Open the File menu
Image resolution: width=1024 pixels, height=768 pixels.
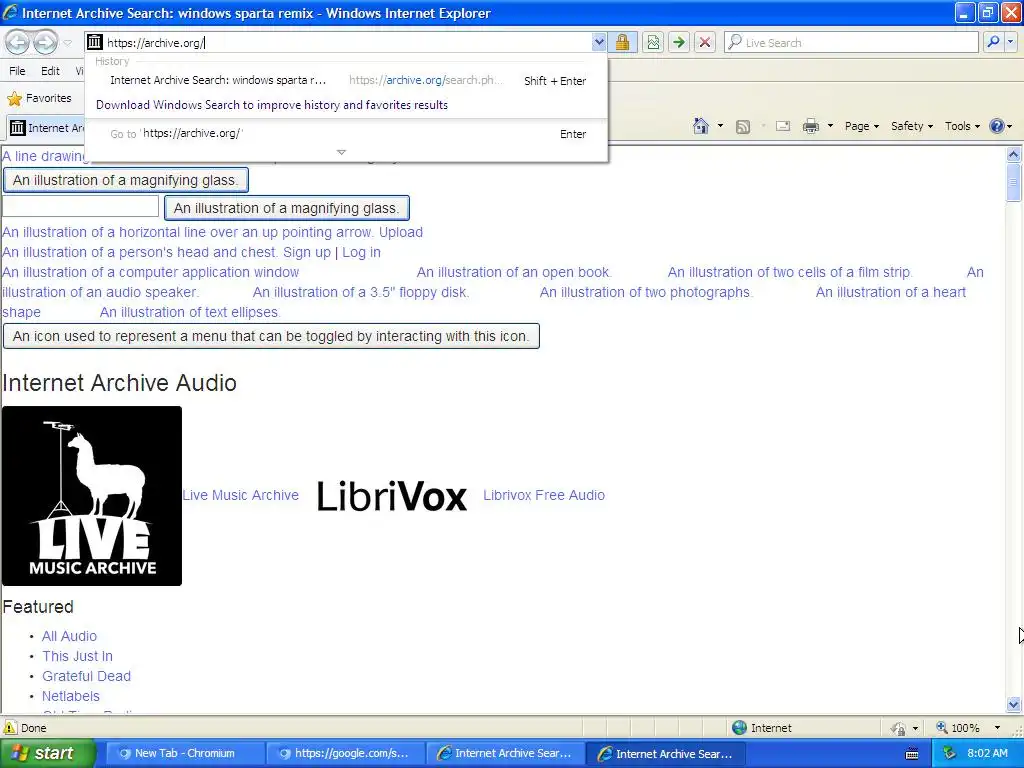coord(18,71)
